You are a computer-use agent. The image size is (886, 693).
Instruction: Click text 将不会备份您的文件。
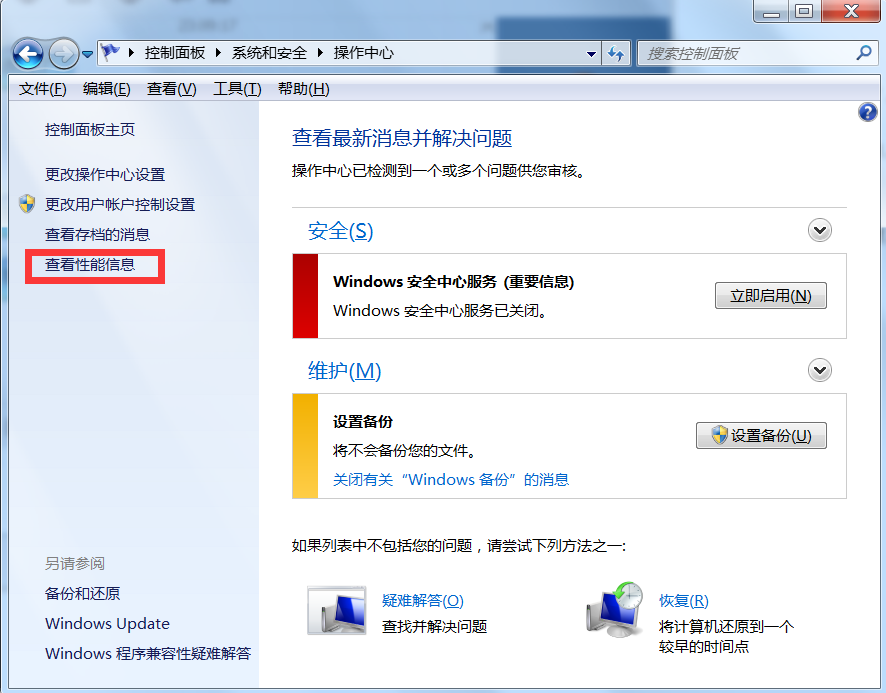pyautogui.click(x=406, y=451)
